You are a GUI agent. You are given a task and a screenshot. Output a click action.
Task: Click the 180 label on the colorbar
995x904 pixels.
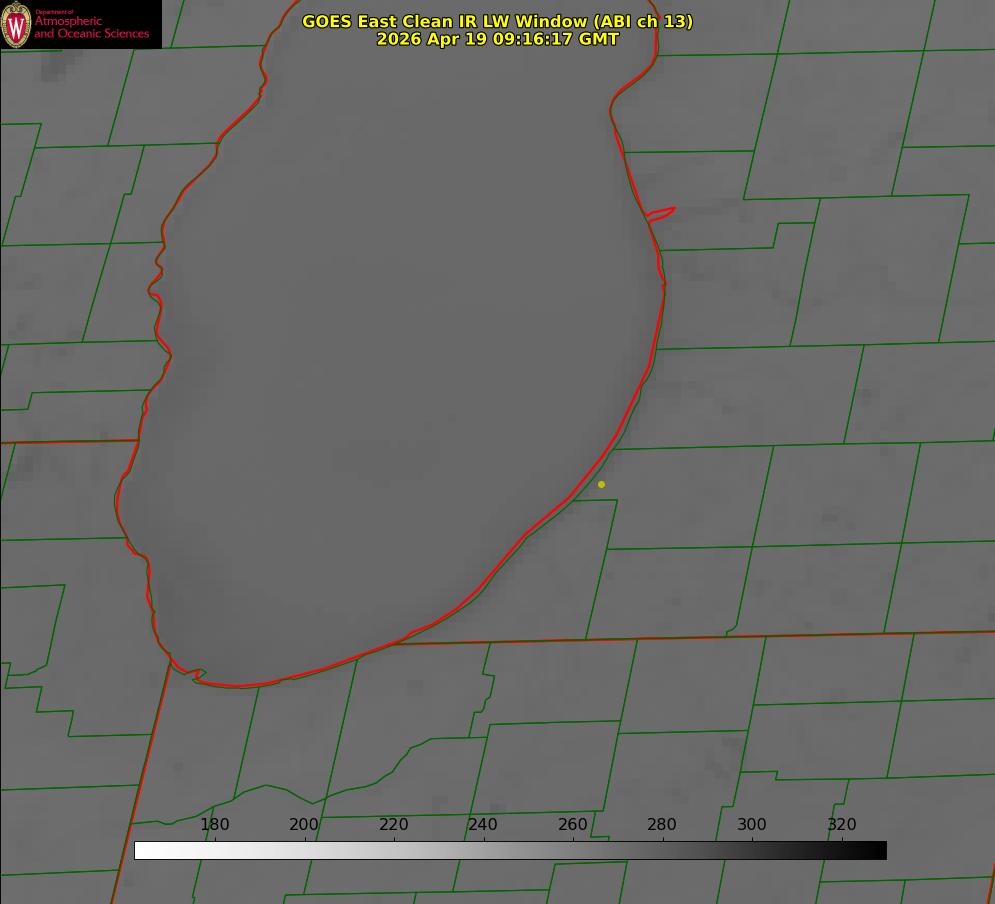click(x=214, y=824)
